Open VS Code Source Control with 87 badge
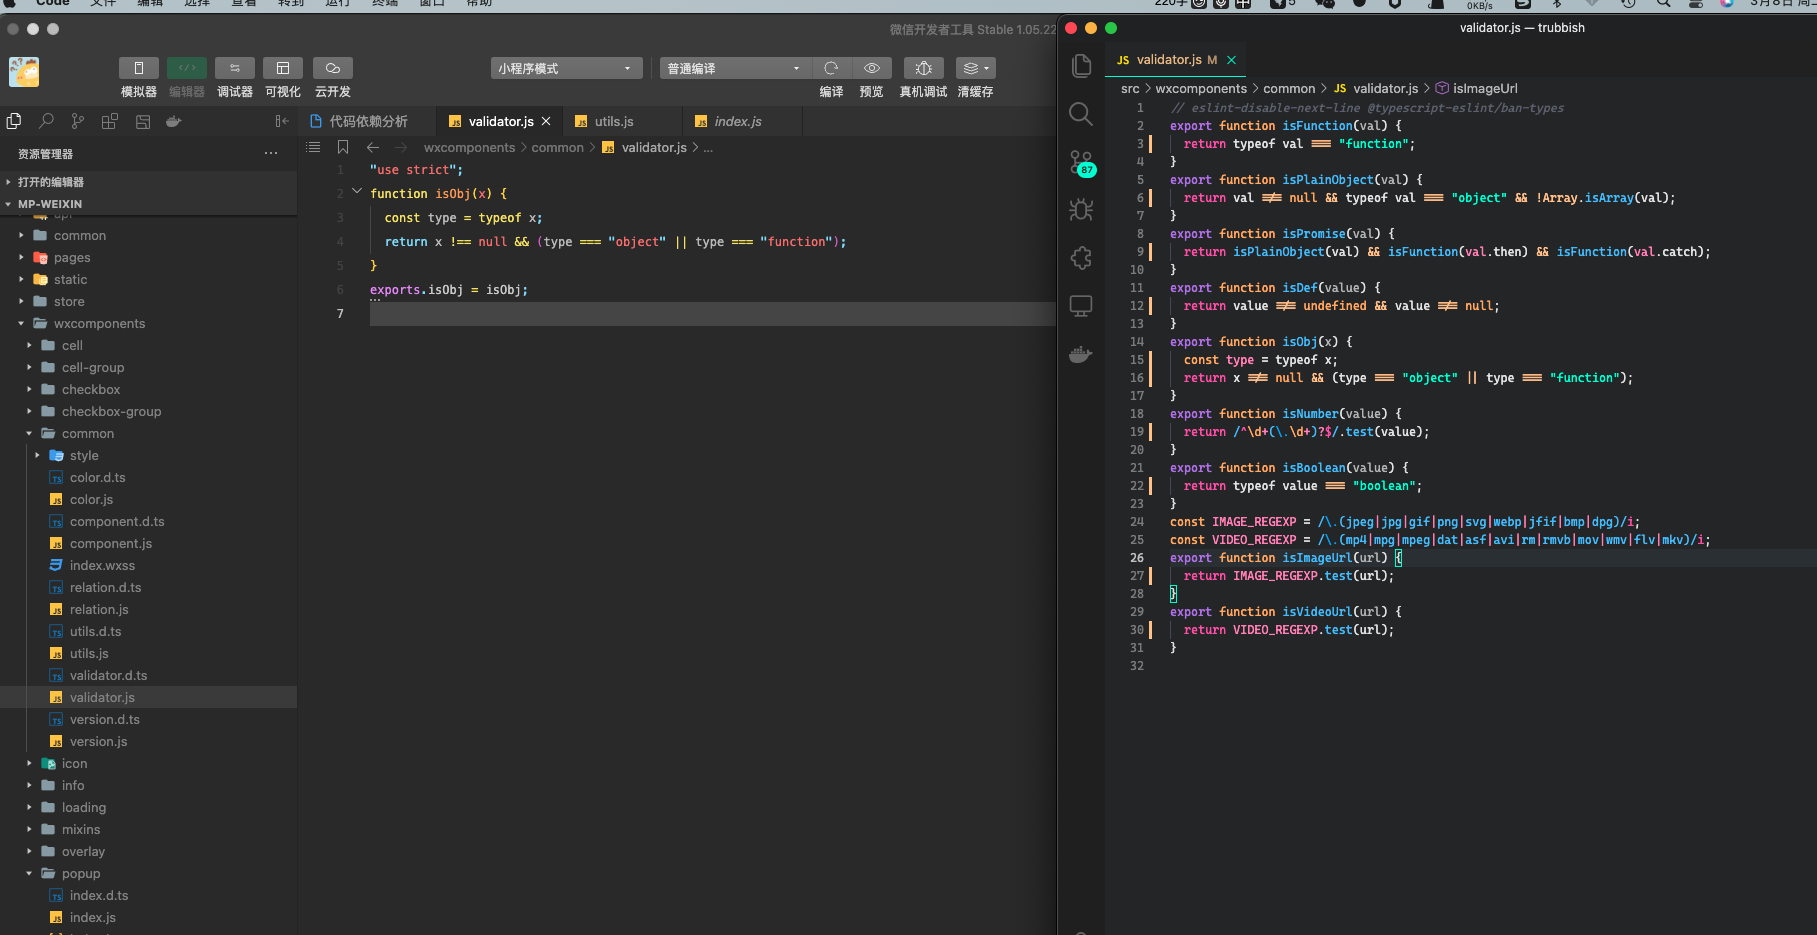The height and width of the screenshot is (935, 1817). click(1081, 162)
